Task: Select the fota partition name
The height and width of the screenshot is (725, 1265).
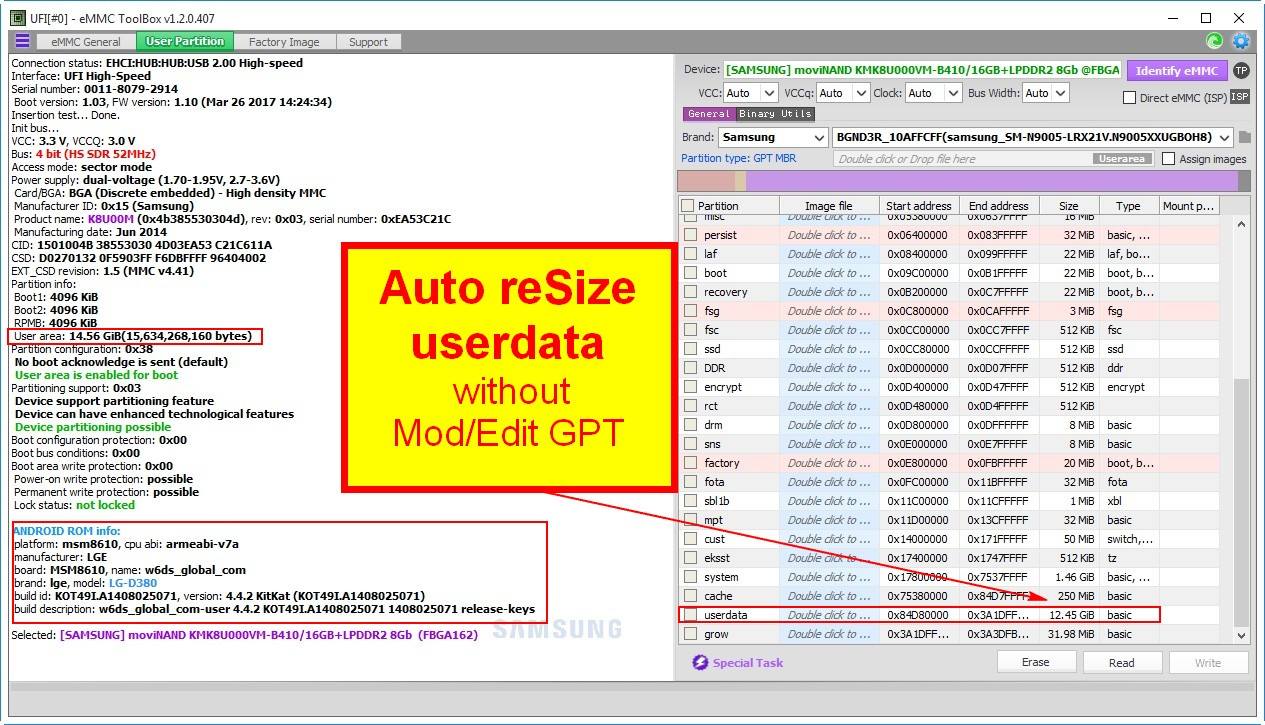Action: point(714,482)
